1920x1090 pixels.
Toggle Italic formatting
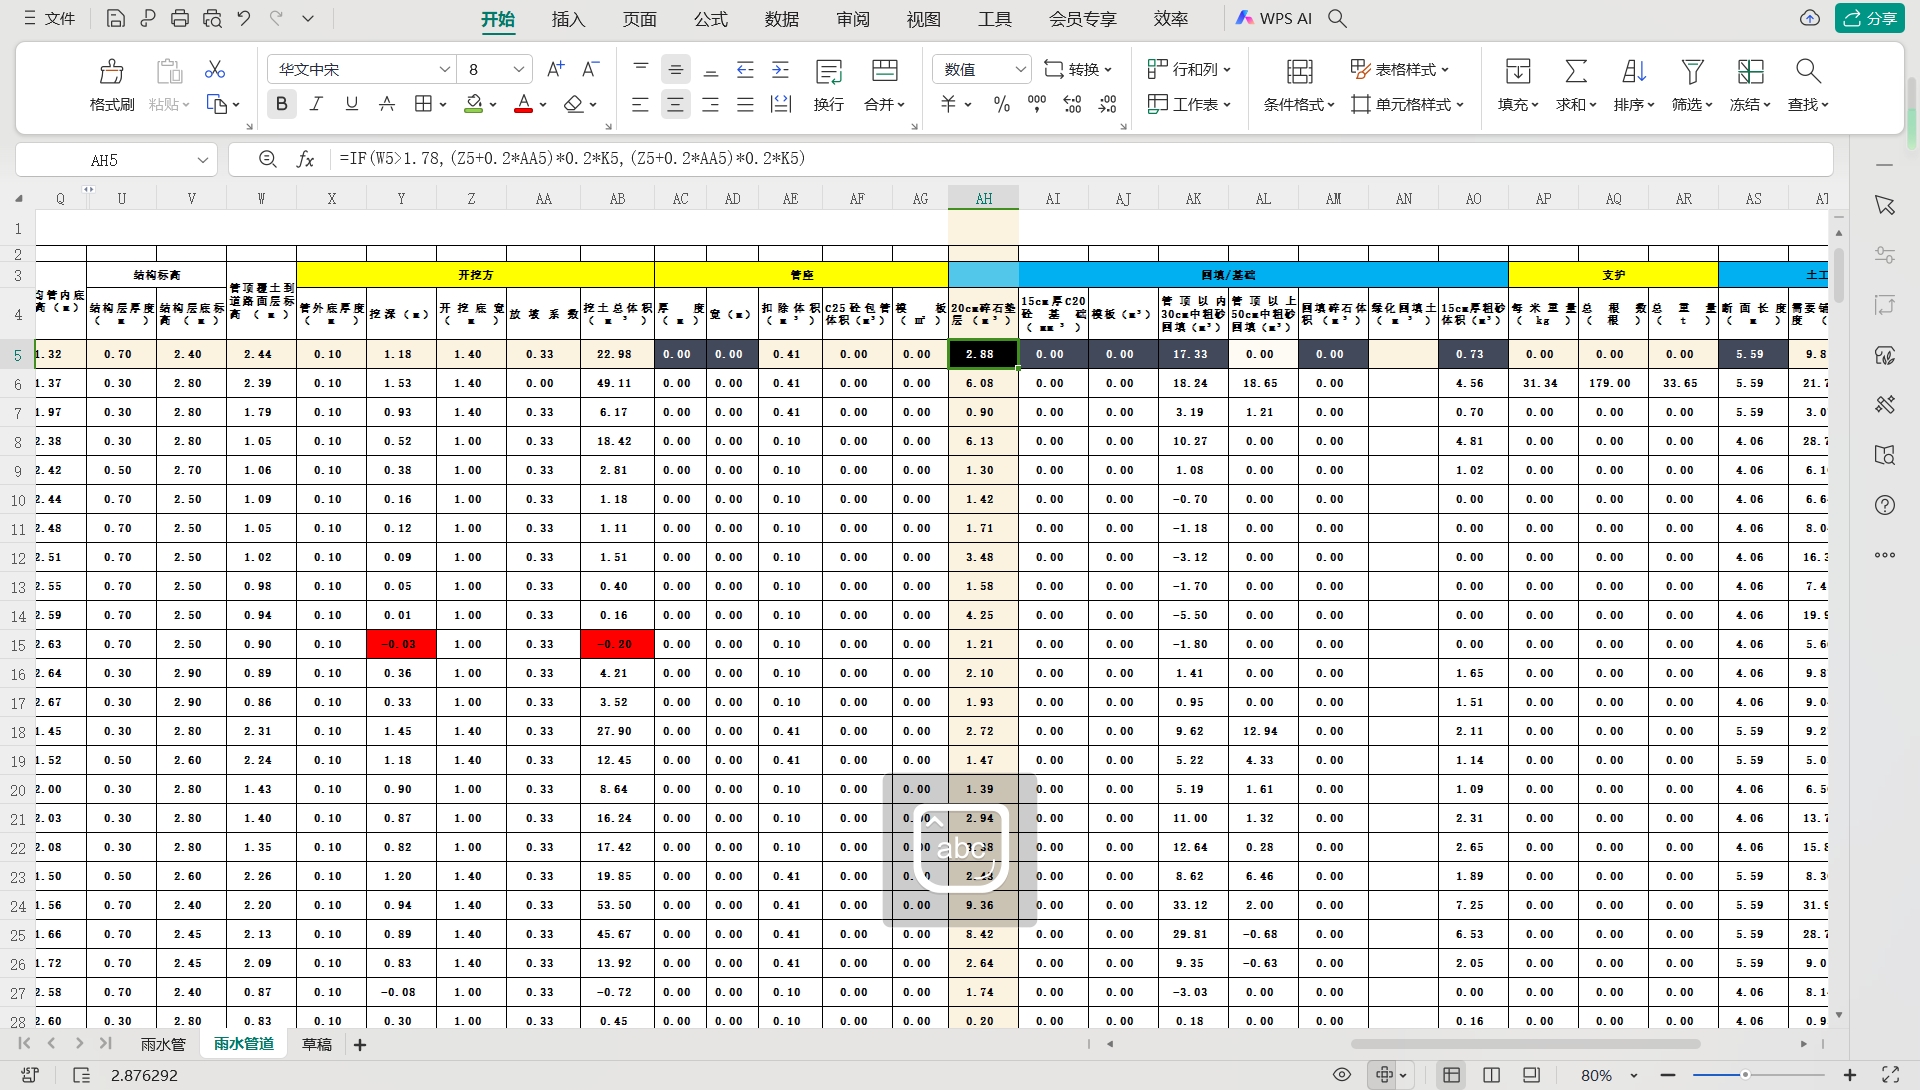(317, 104)
